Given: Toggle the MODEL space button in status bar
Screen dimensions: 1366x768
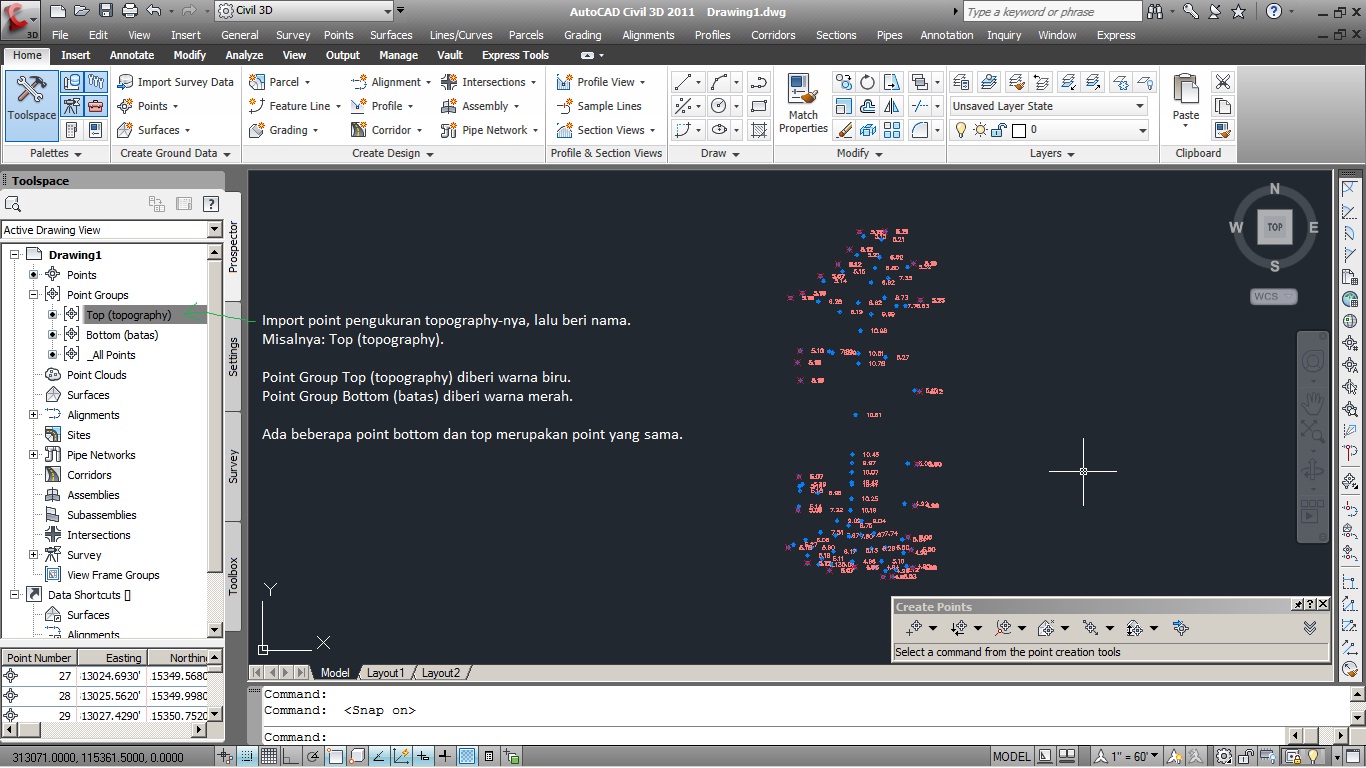Looking at the screenshot, I should point(1011,757).
